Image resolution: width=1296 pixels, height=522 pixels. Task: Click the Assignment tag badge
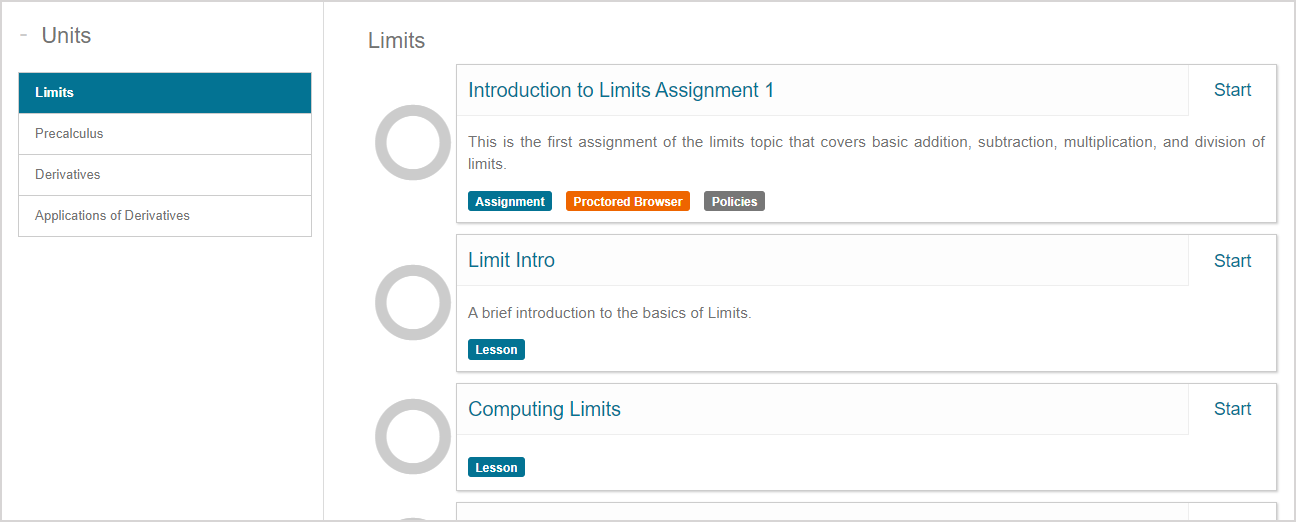click(510, 202)
